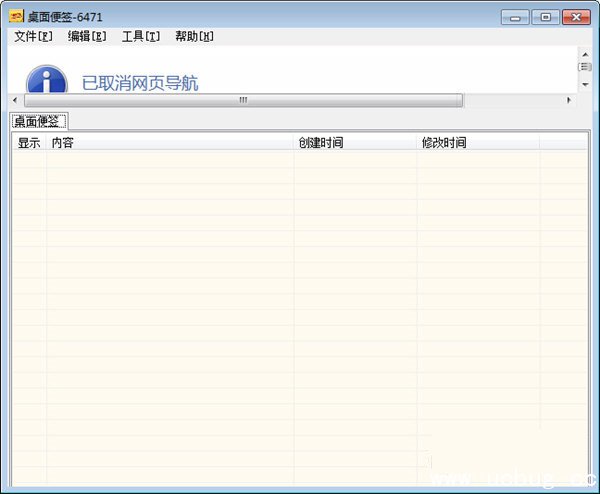Screen dimensions: 600x494
Task: Click the empty notes list area
Action: [x=300, y=320]
